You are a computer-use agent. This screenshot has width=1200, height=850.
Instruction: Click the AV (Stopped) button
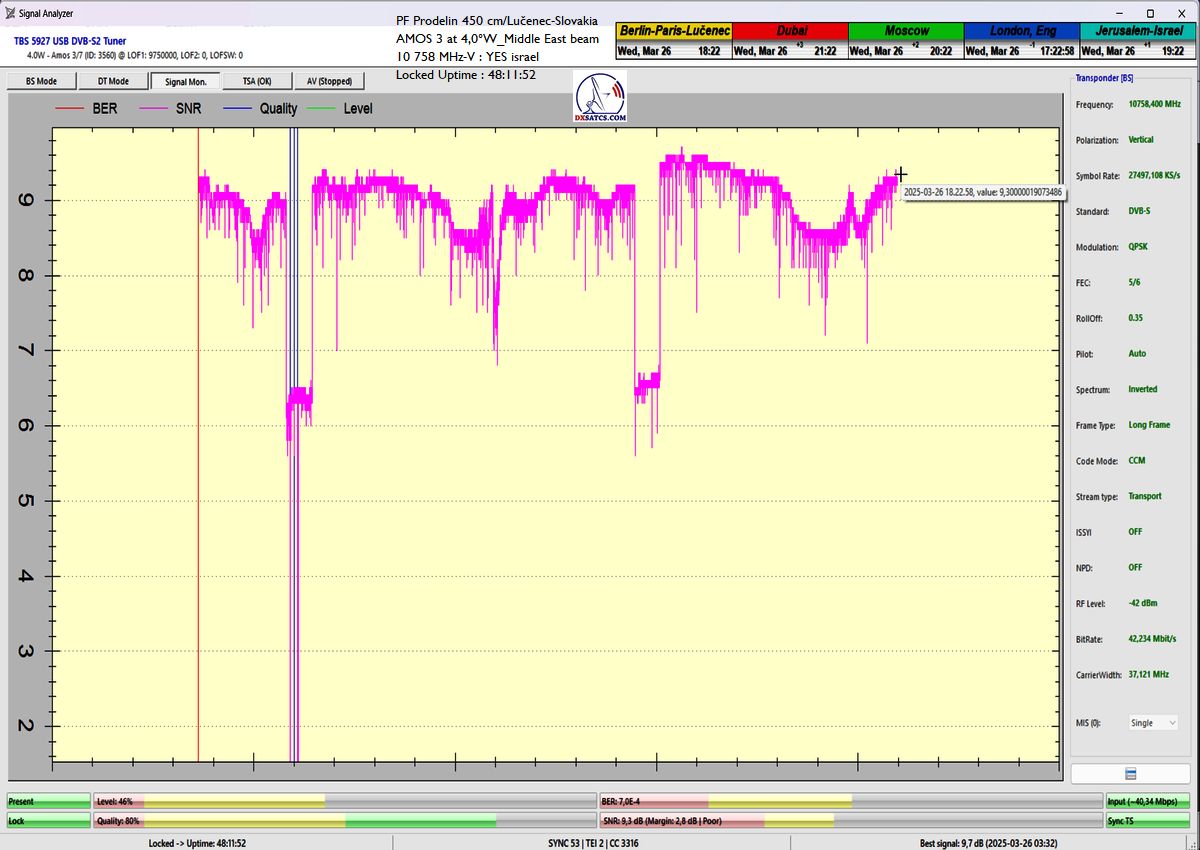coord(329,81)
